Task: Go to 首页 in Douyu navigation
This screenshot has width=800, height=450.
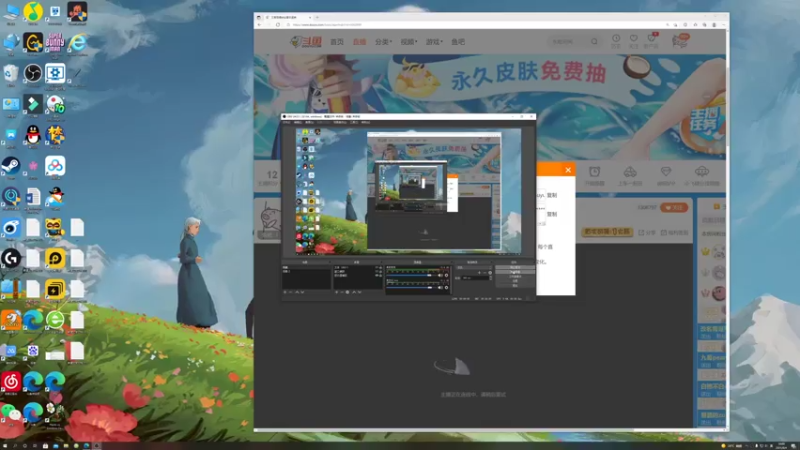Action: (337, 42)
